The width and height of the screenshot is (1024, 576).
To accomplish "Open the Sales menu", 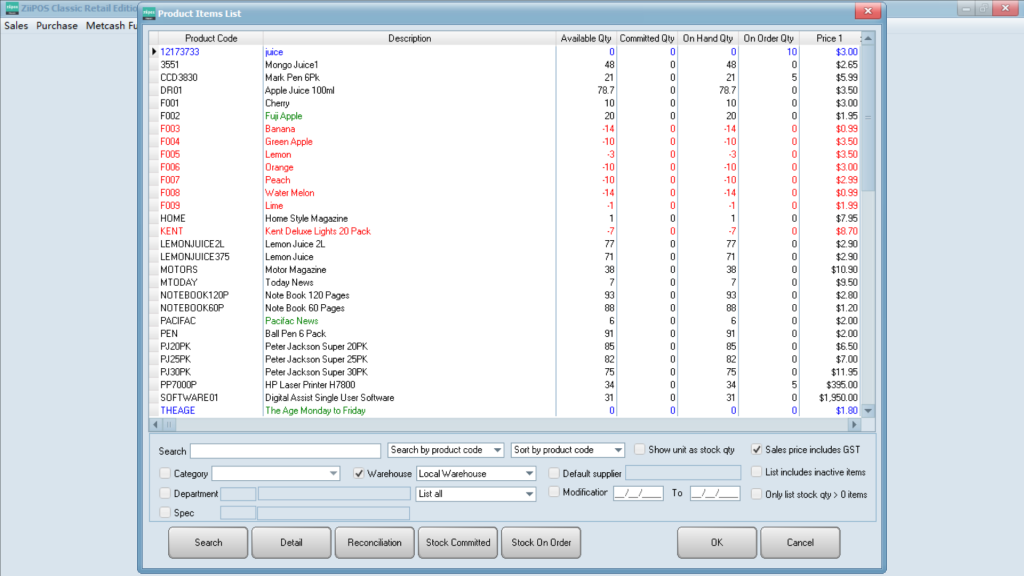I will point(16,26).
